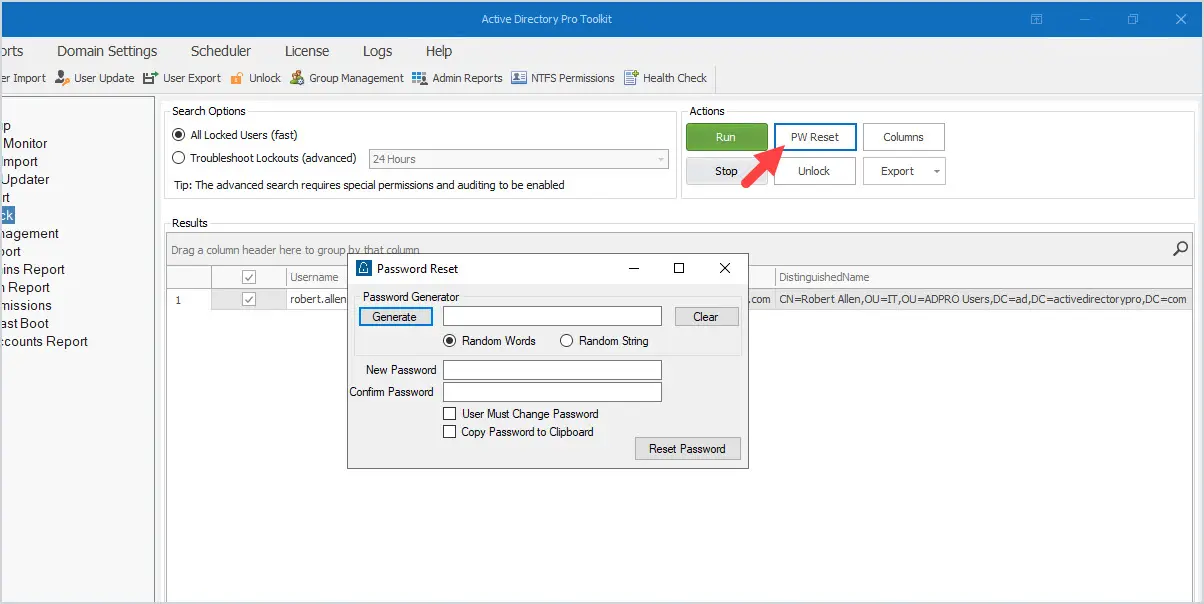Click the Reset Password button
1204x604 pixels.
point(687,449)
